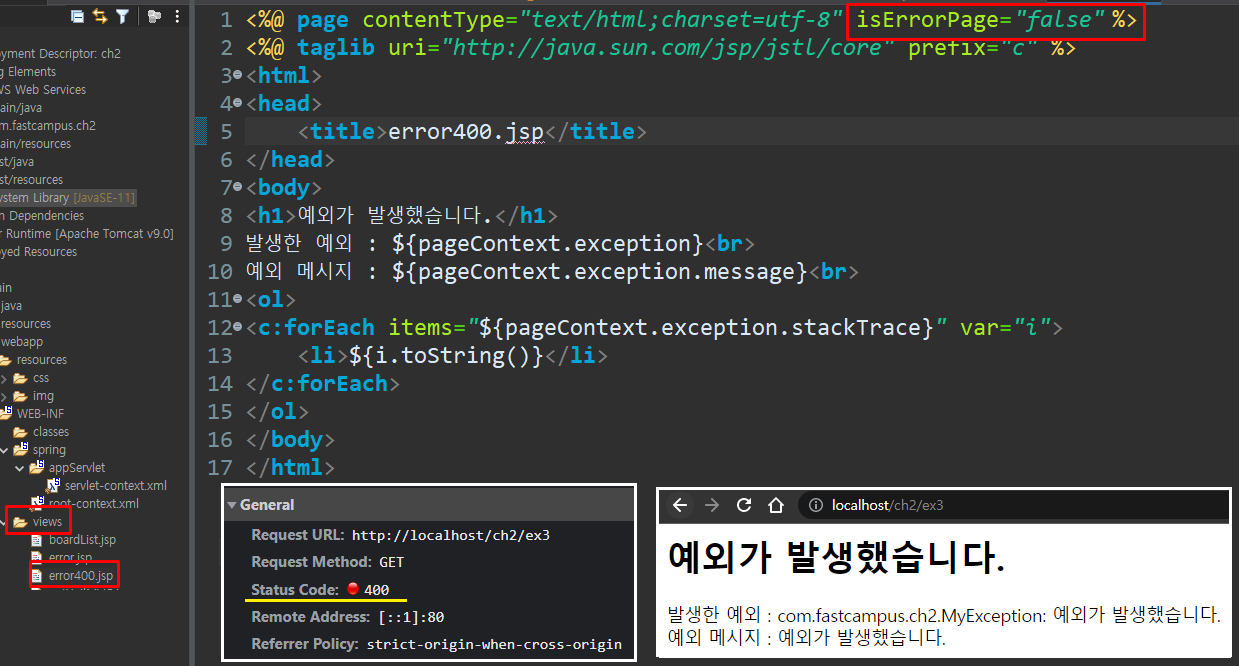Select root-context.xml in the tree
The width and height of the screenshot is (1239, 666).
coord(94,504)
